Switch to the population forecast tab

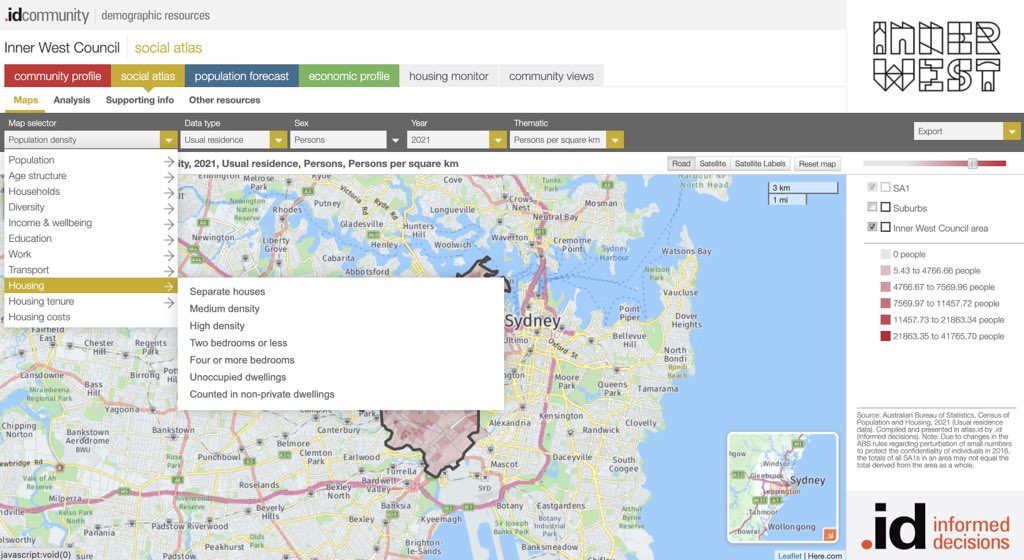pyautogui.click(x=242, y=76)
